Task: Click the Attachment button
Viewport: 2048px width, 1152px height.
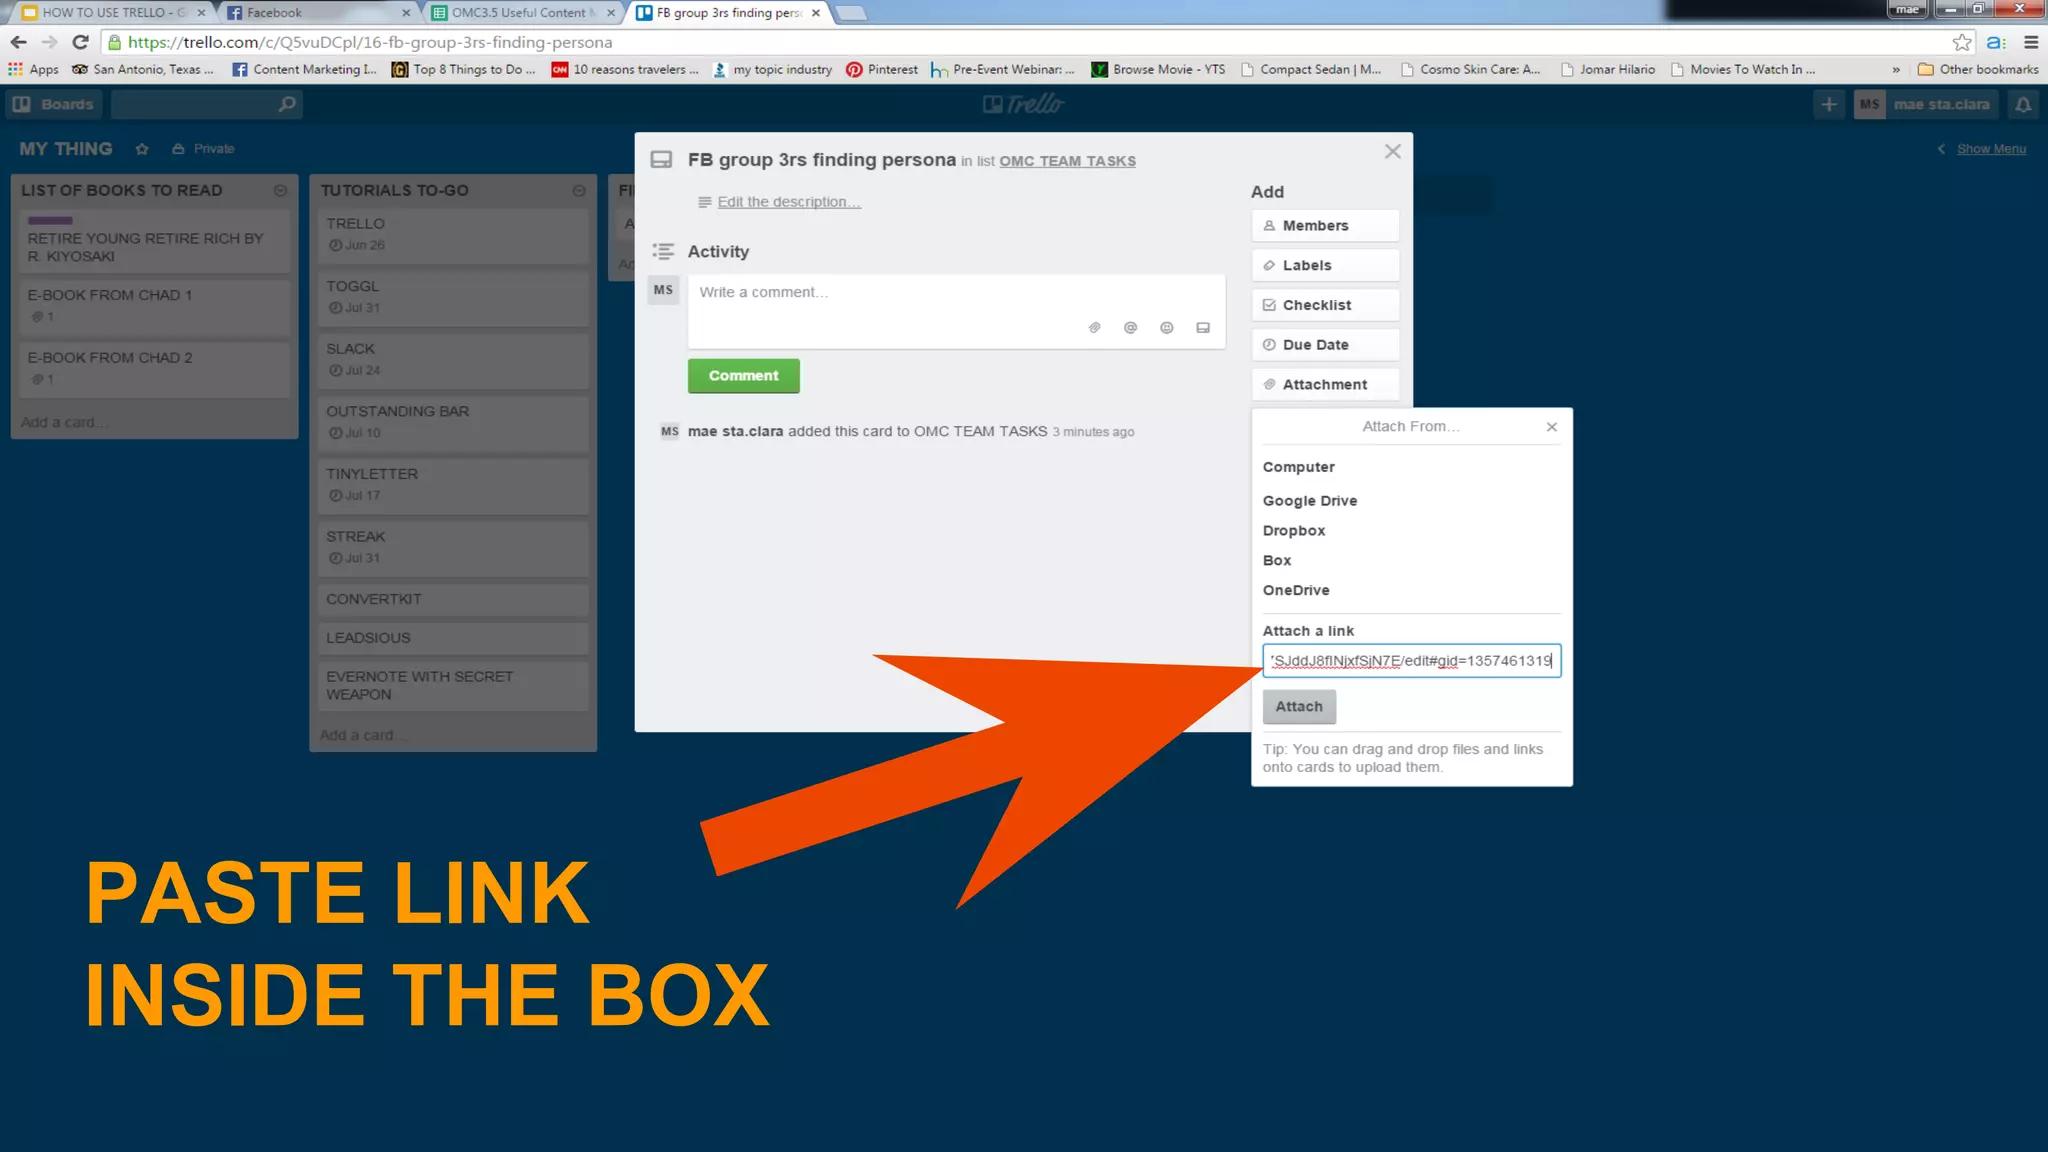Action: 1325,385
